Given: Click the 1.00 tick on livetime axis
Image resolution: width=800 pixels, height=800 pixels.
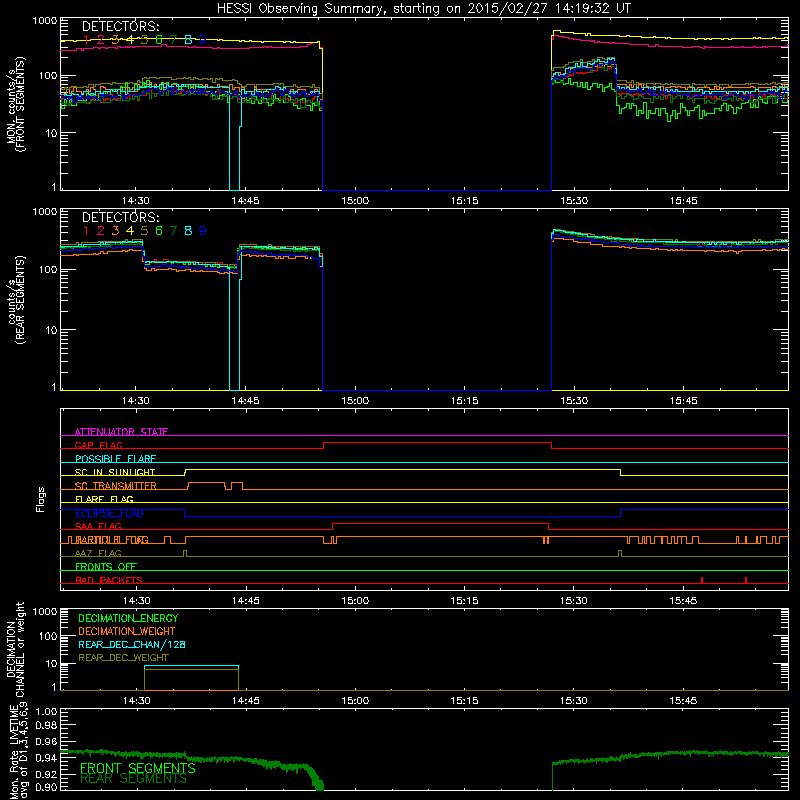Looking at the screenshot, I should tap(46, 712).
